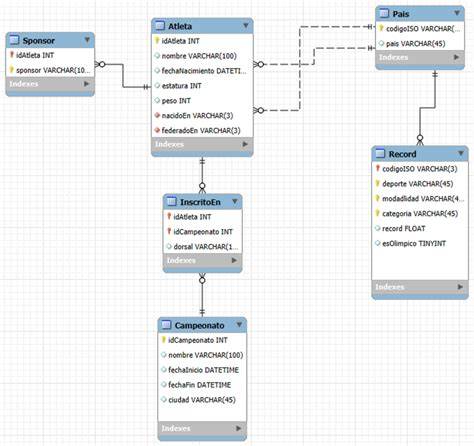
Task: Collapse the Pais table with its header arrow
Action: point(457,13)
